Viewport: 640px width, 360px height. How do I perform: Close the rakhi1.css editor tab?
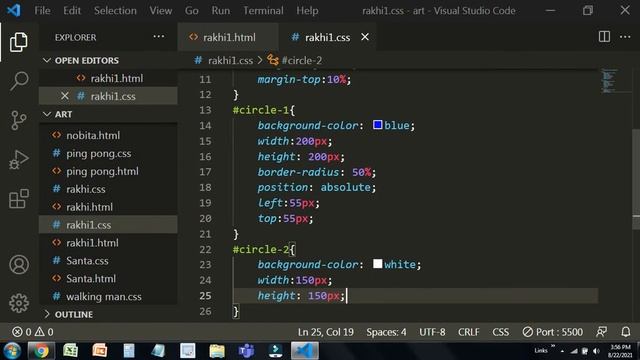365,37
